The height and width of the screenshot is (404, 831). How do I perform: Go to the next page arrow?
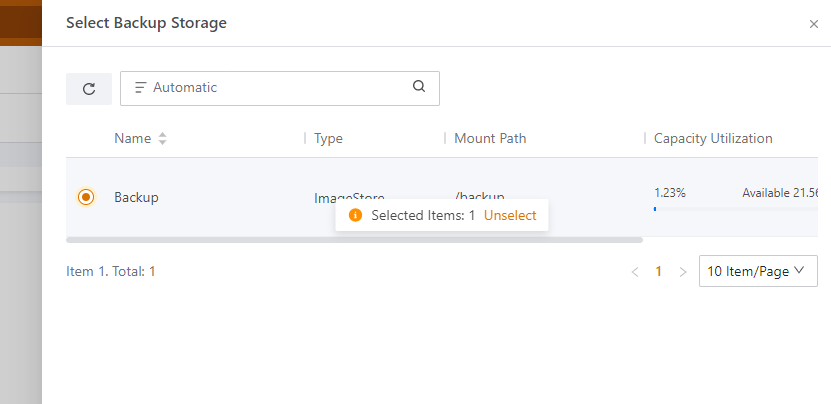[x=683, y=271]
